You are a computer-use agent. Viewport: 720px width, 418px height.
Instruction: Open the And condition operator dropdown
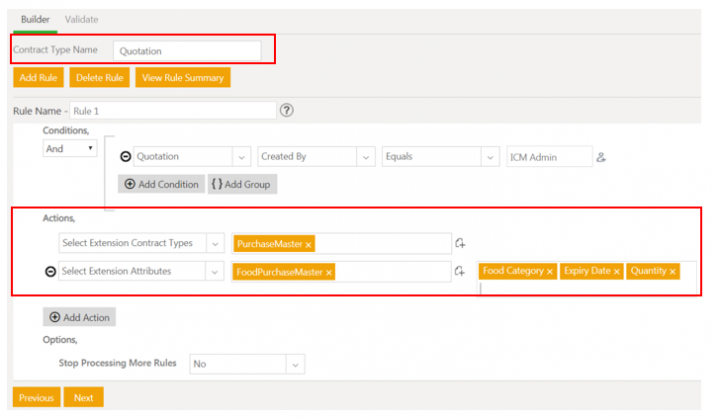pos(69,148)
